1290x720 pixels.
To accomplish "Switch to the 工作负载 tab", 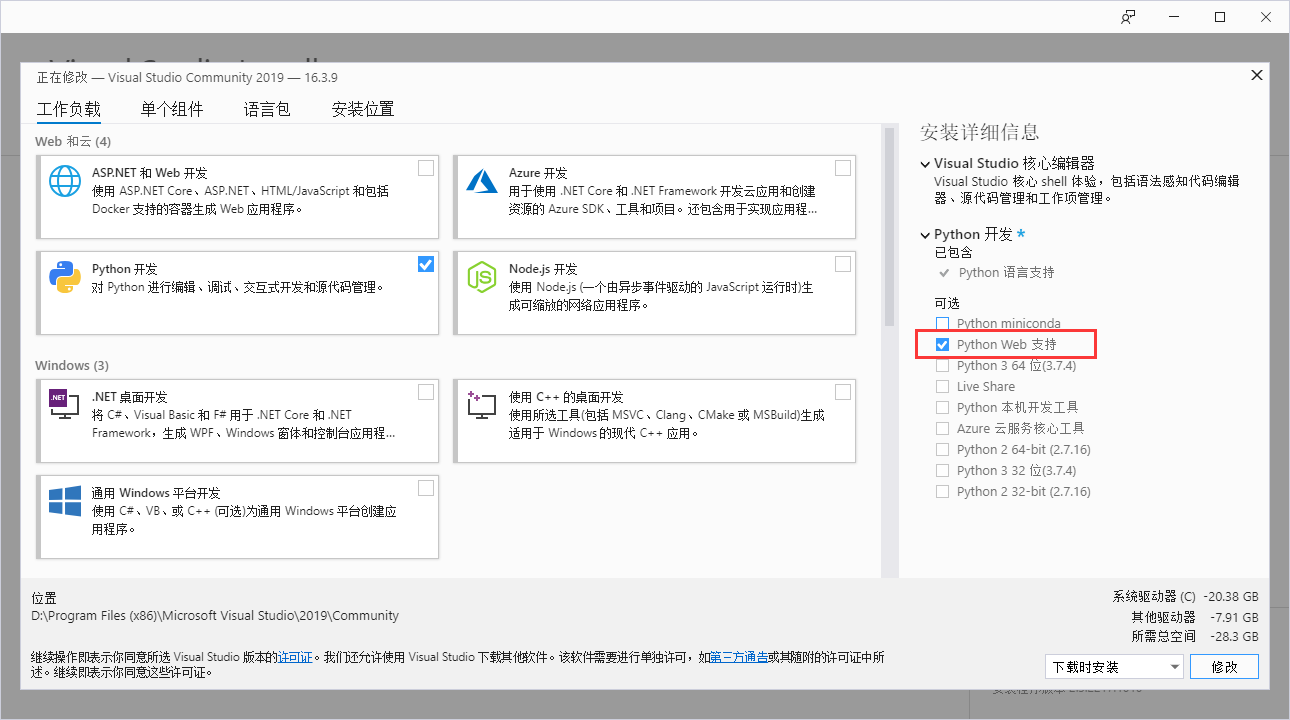I will 69,110.
